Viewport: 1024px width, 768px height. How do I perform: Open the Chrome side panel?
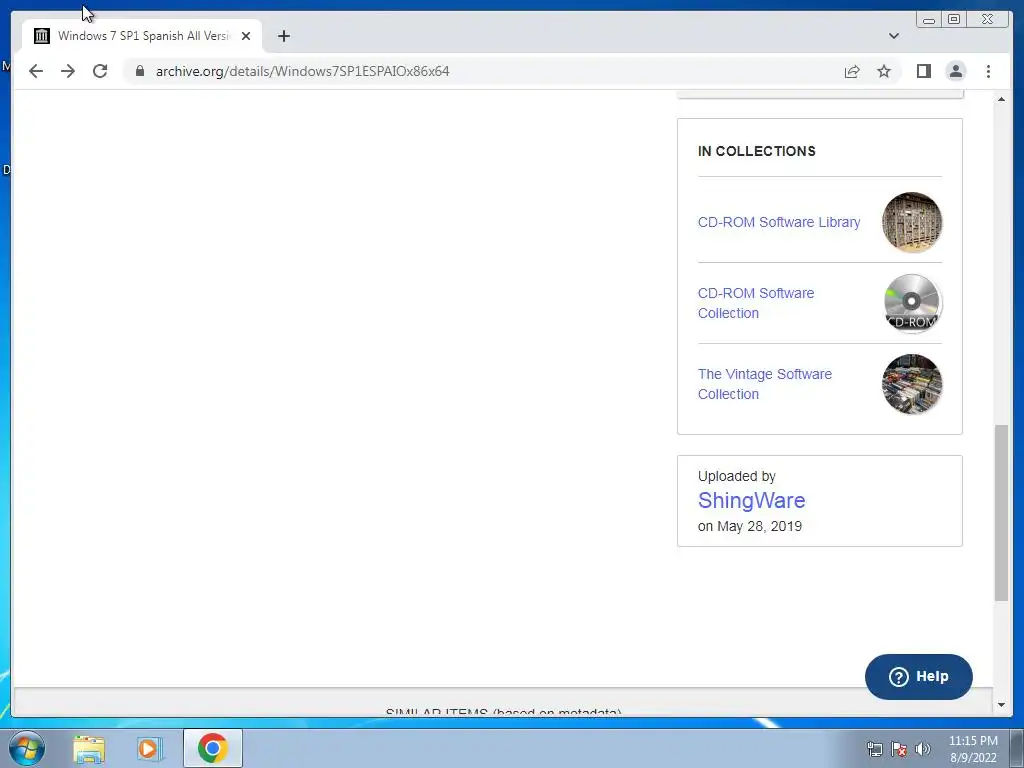point(923,71)
